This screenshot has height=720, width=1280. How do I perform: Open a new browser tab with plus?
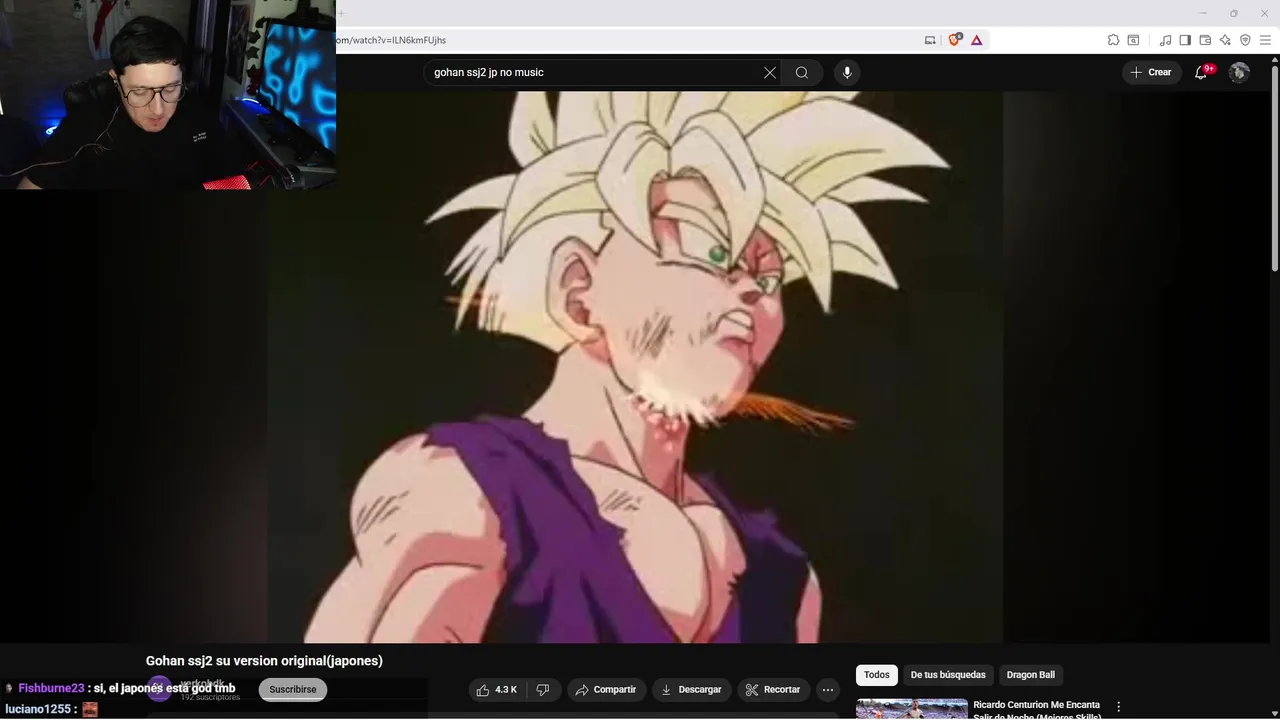(341, 13)
